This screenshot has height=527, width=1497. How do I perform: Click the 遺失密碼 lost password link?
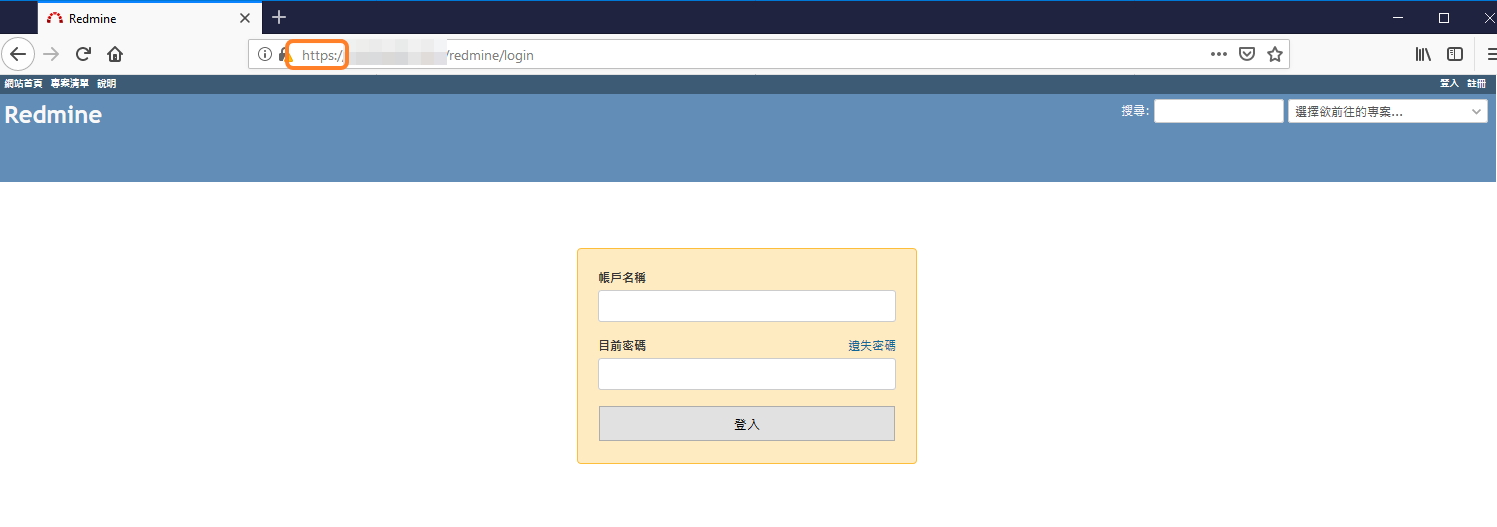[x=872, y=346]
